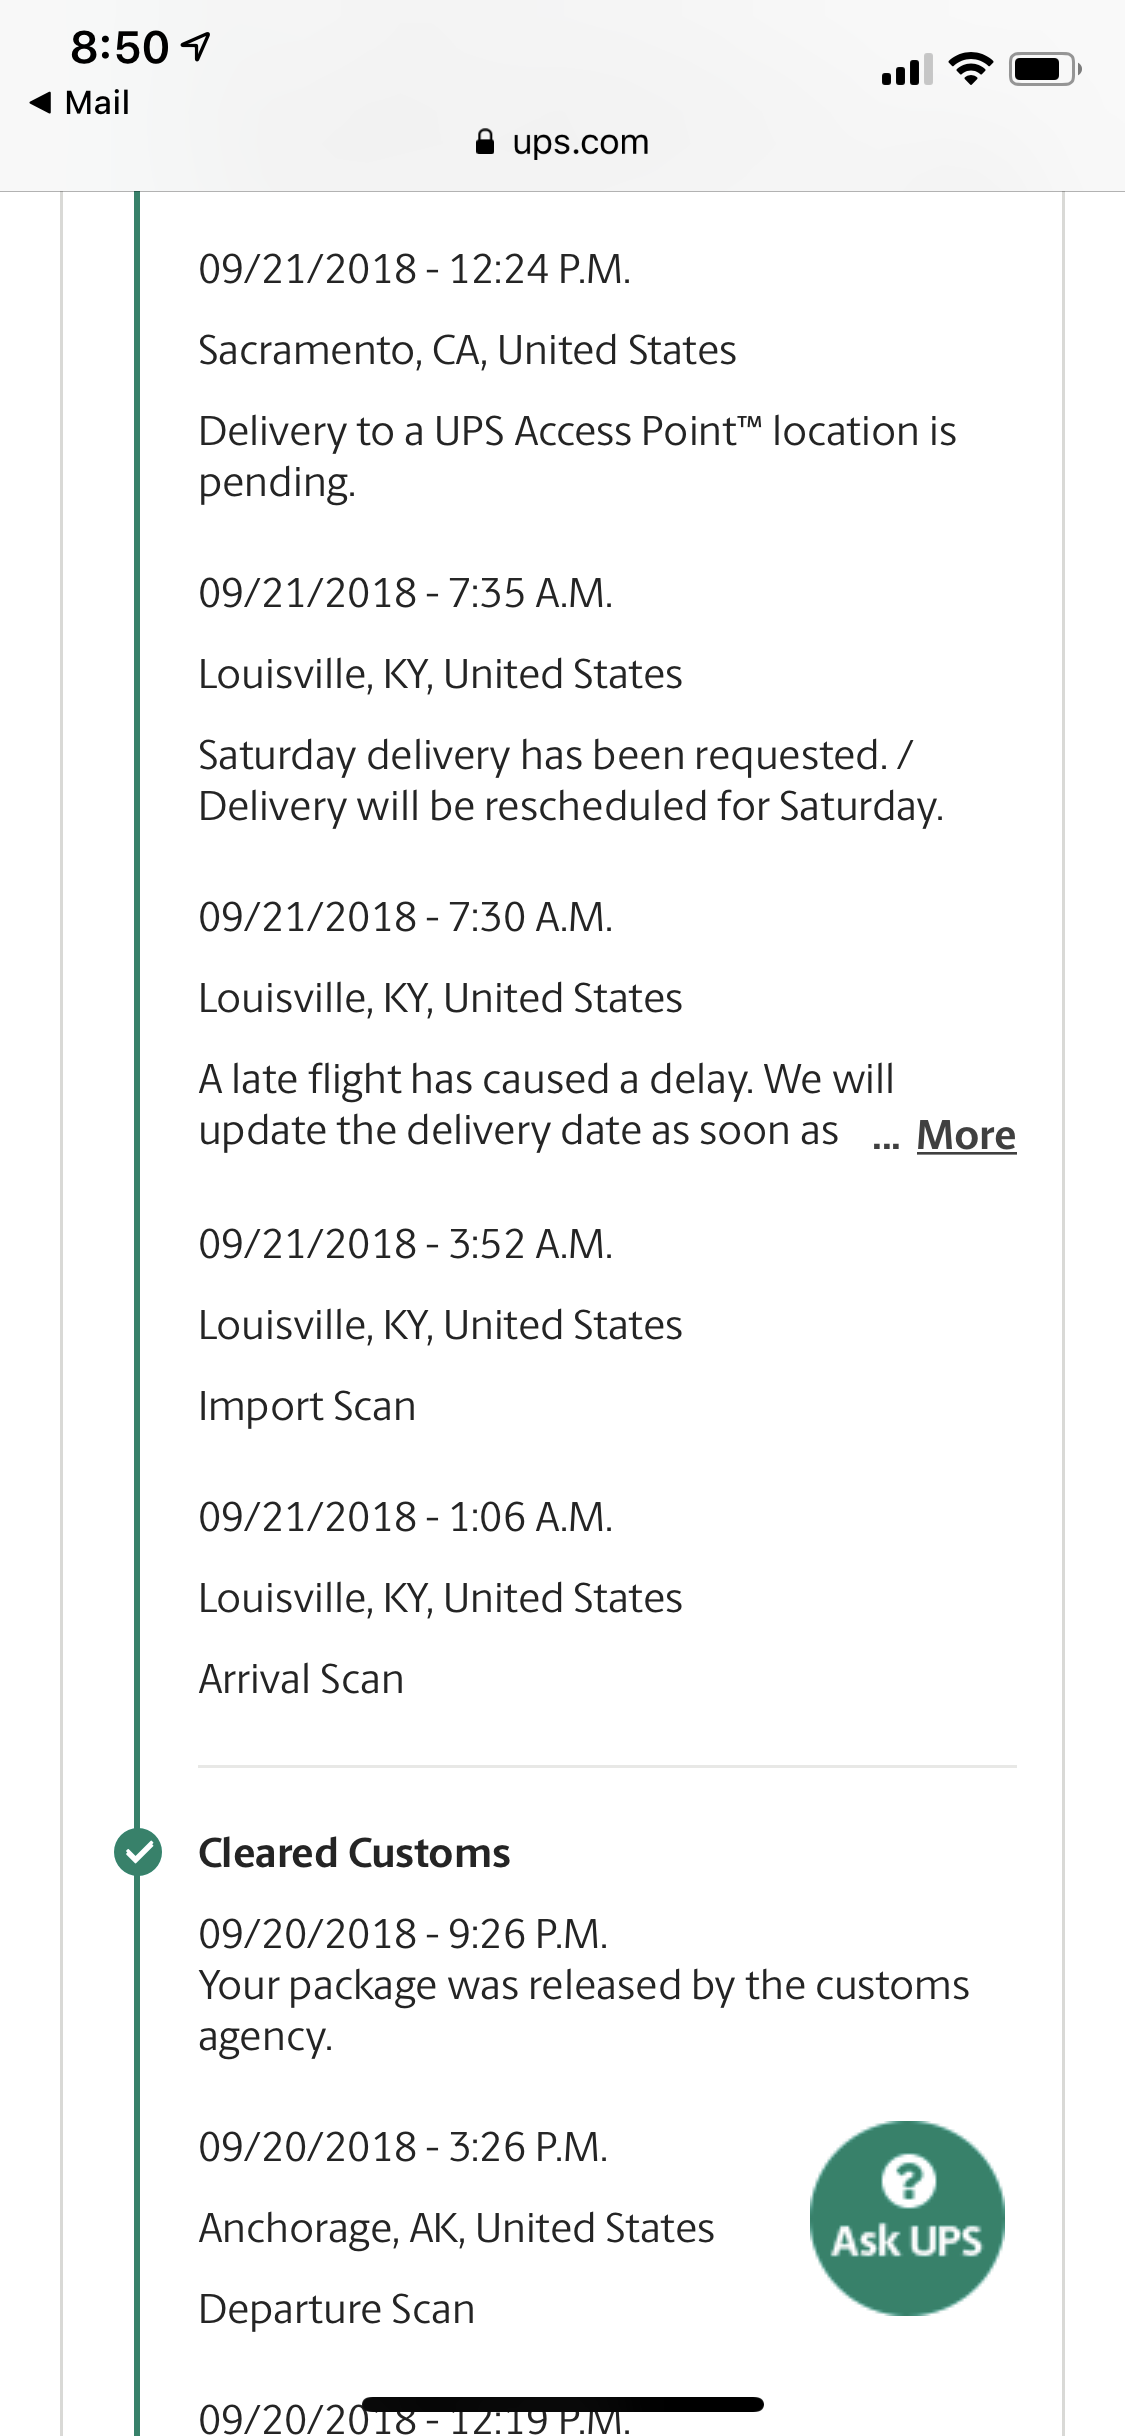Tap the 8:50 clock in status bar
Image resolution: width=1125 pixels, height=2436 pixels.
(x=119, y=47)
